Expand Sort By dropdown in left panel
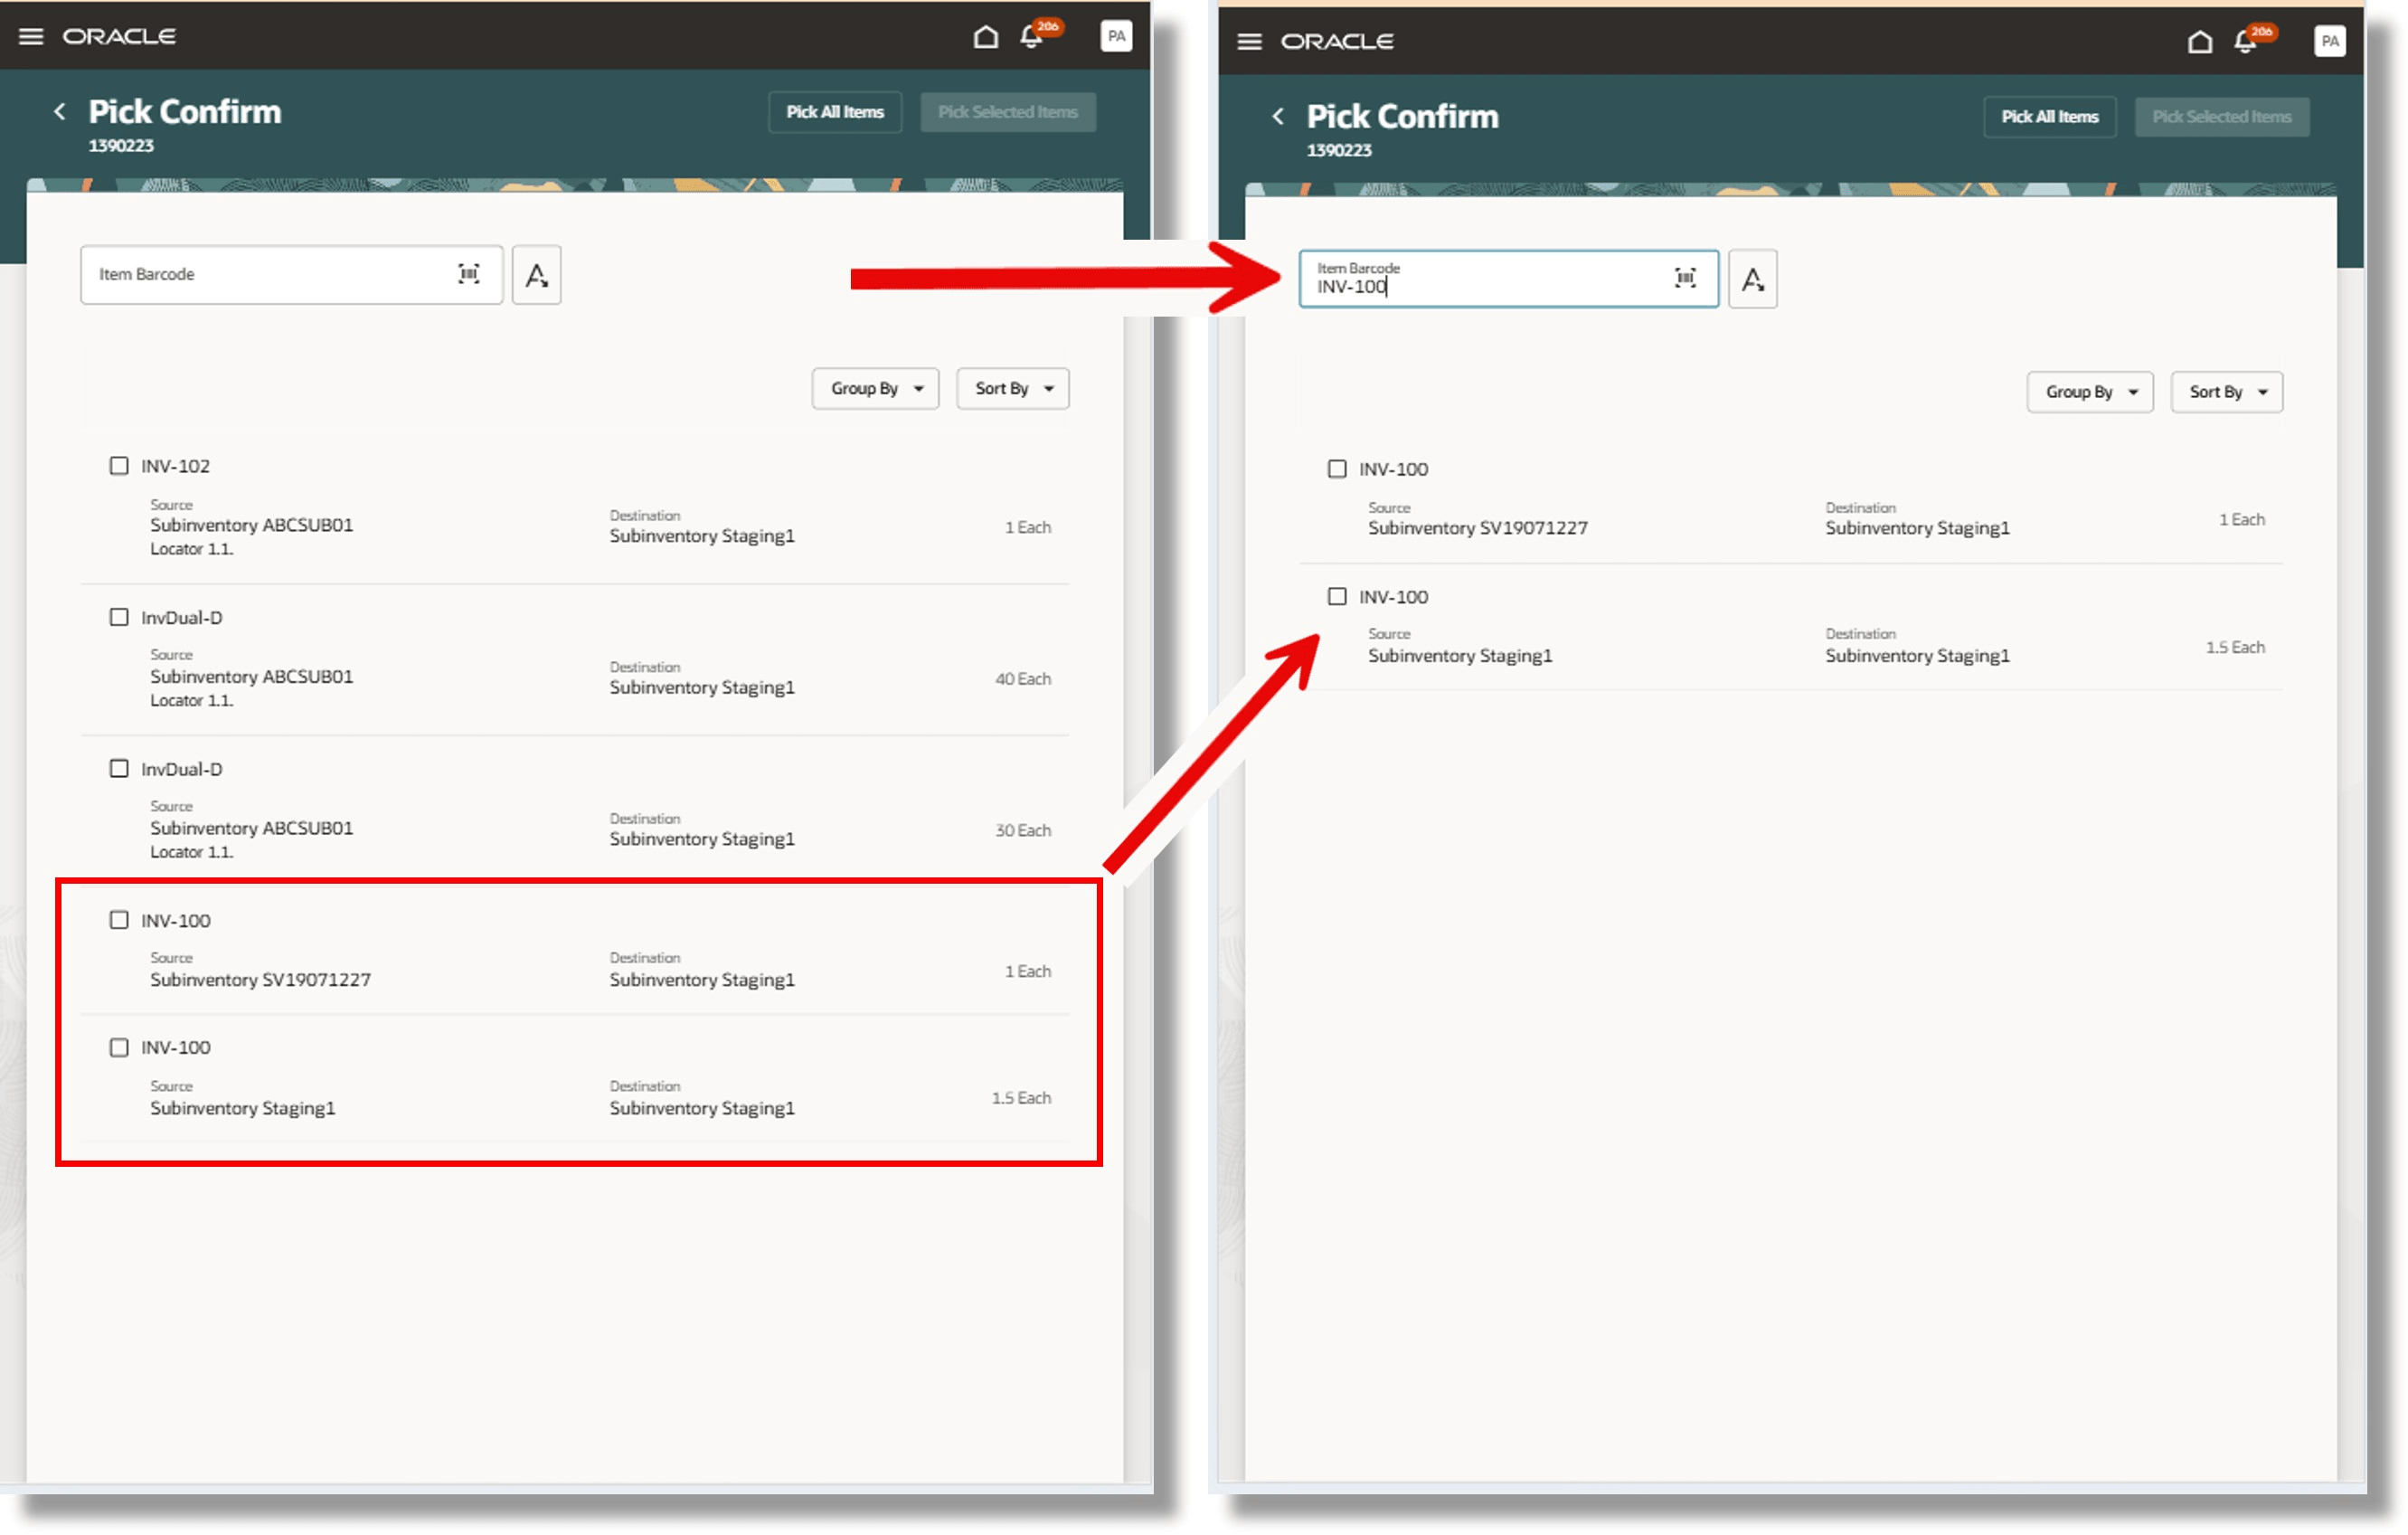This screenshot has width=2408, height=1535. pyautogui.click(x=1012, y=388)
